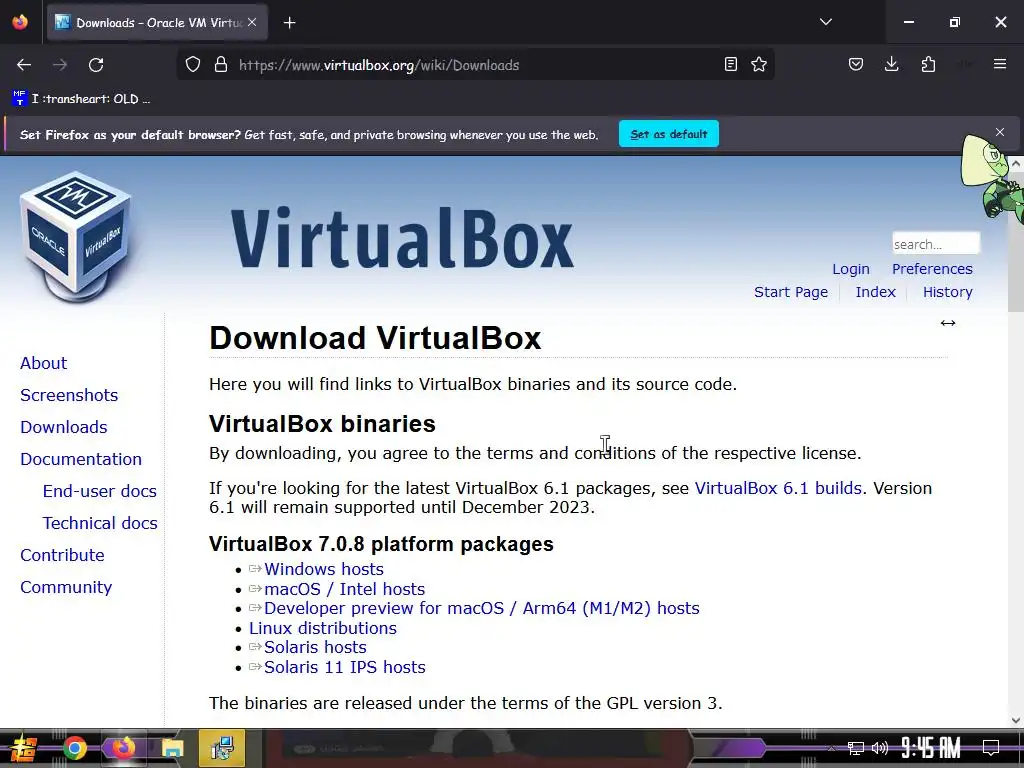The width and height of the screenshot is (1024, 768).
Task: Click inside the search field
Action: pos(936,244)
